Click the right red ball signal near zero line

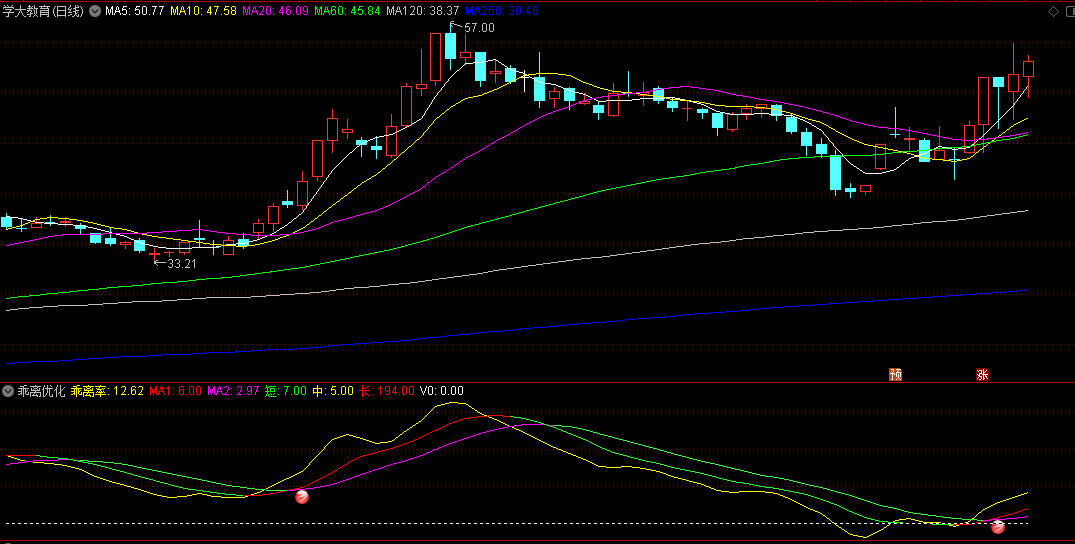point(998,526)
